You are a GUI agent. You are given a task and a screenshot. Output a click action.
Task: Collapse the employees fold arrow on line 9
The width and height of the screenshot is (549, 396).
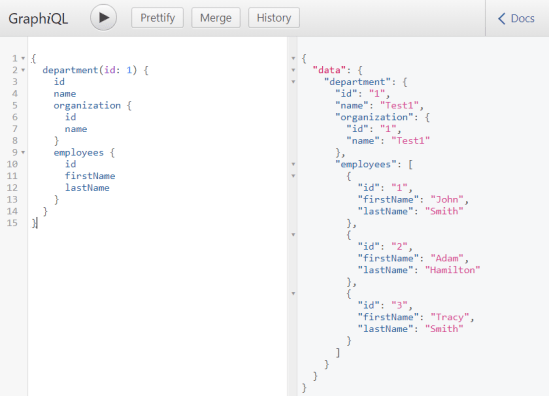tap(23, 152)
